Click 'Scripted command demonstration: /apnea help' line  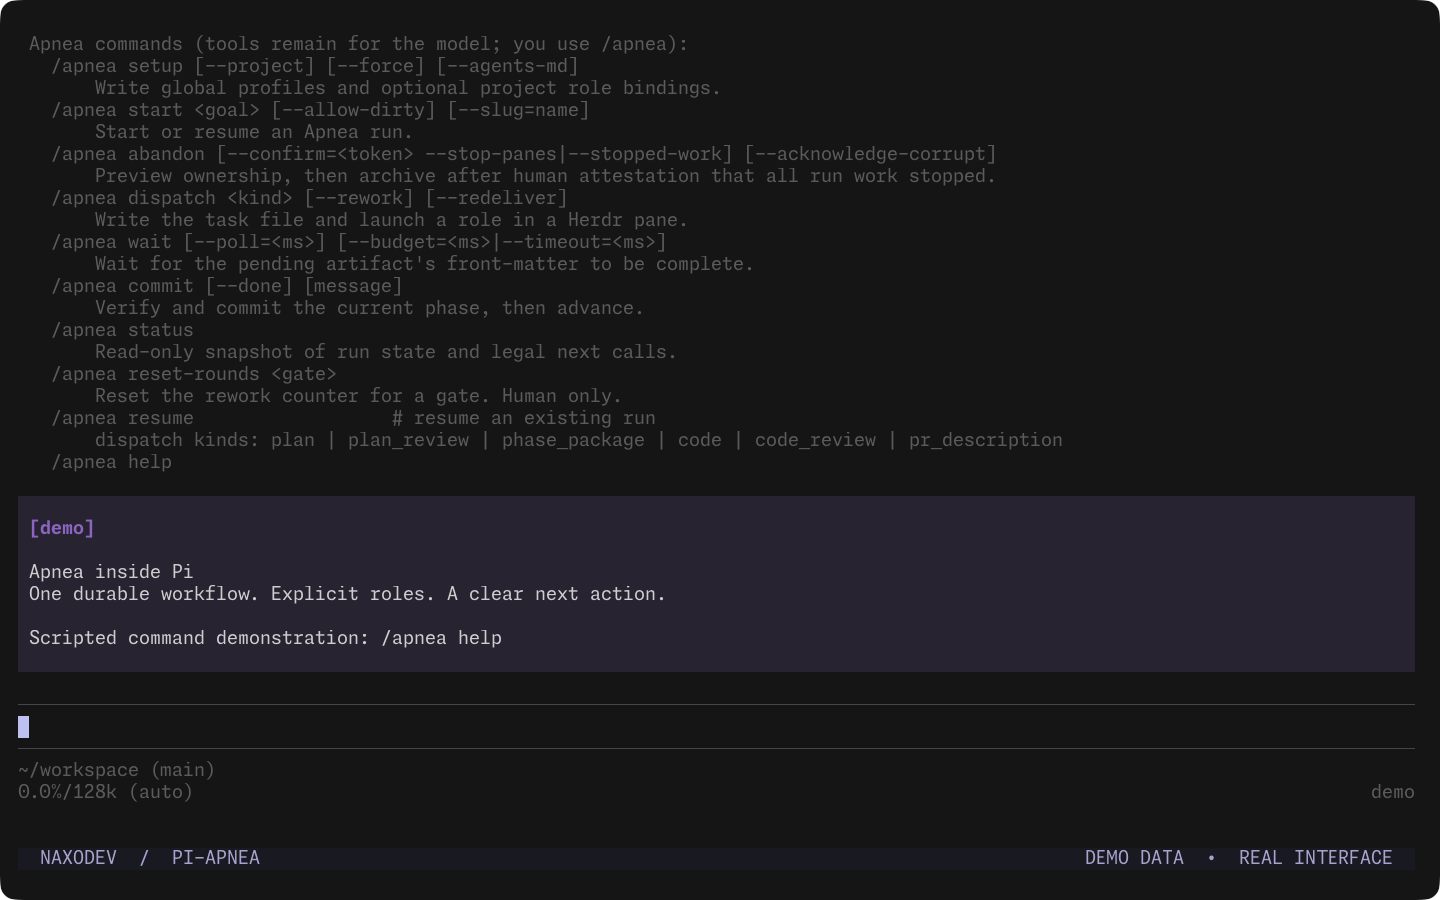pyautogui.click(x=265, y=638)
